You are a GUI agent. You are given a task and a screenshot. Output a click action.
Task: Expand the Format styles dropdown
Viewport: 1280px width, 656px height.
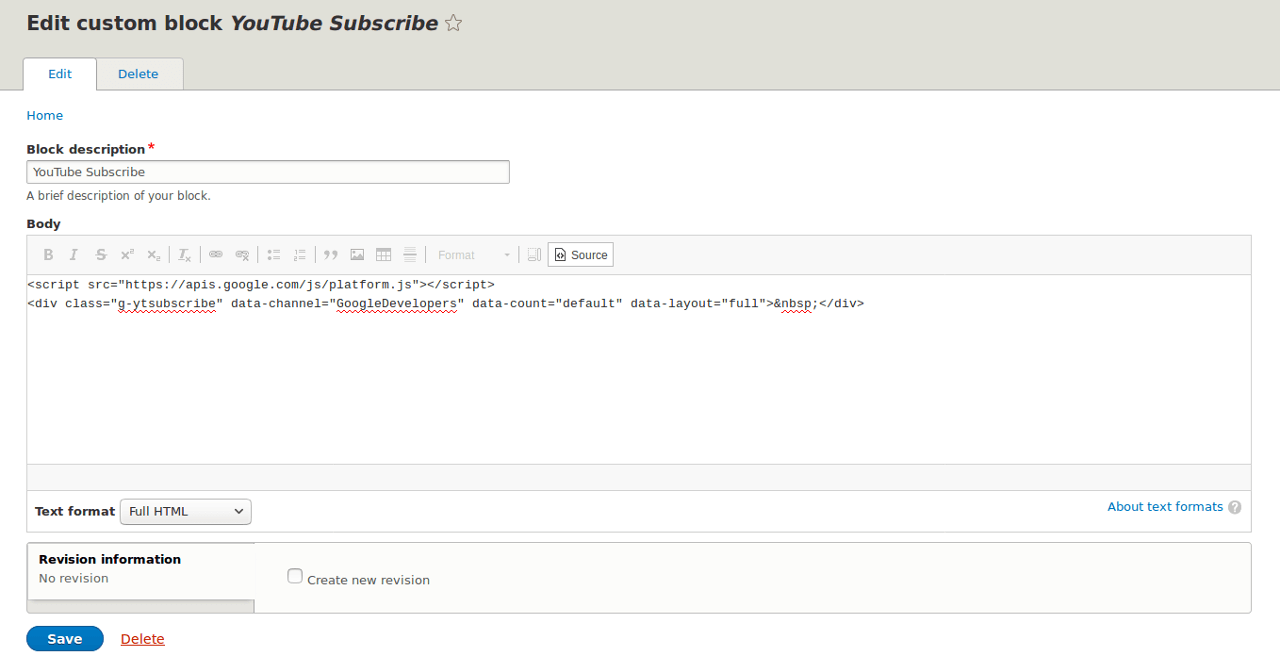click(x=474, y=255)
